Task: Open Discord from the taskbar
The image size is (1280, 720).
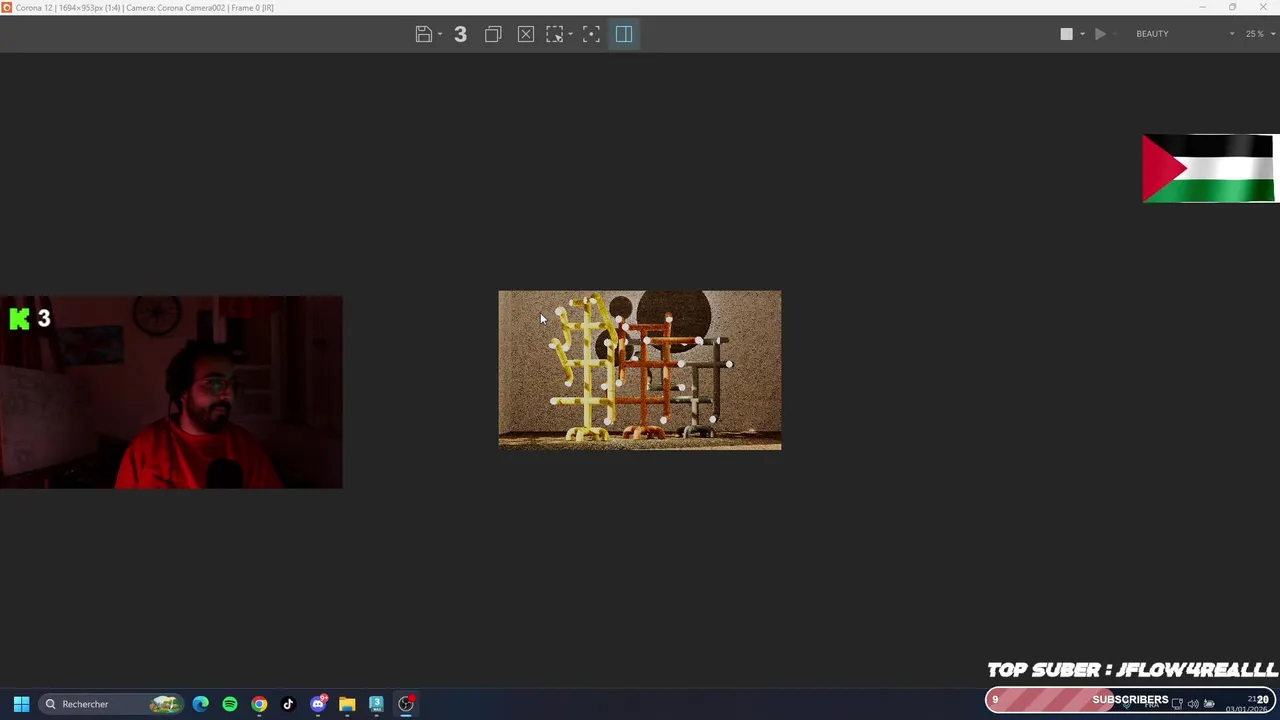Action: tap(318, 704)
